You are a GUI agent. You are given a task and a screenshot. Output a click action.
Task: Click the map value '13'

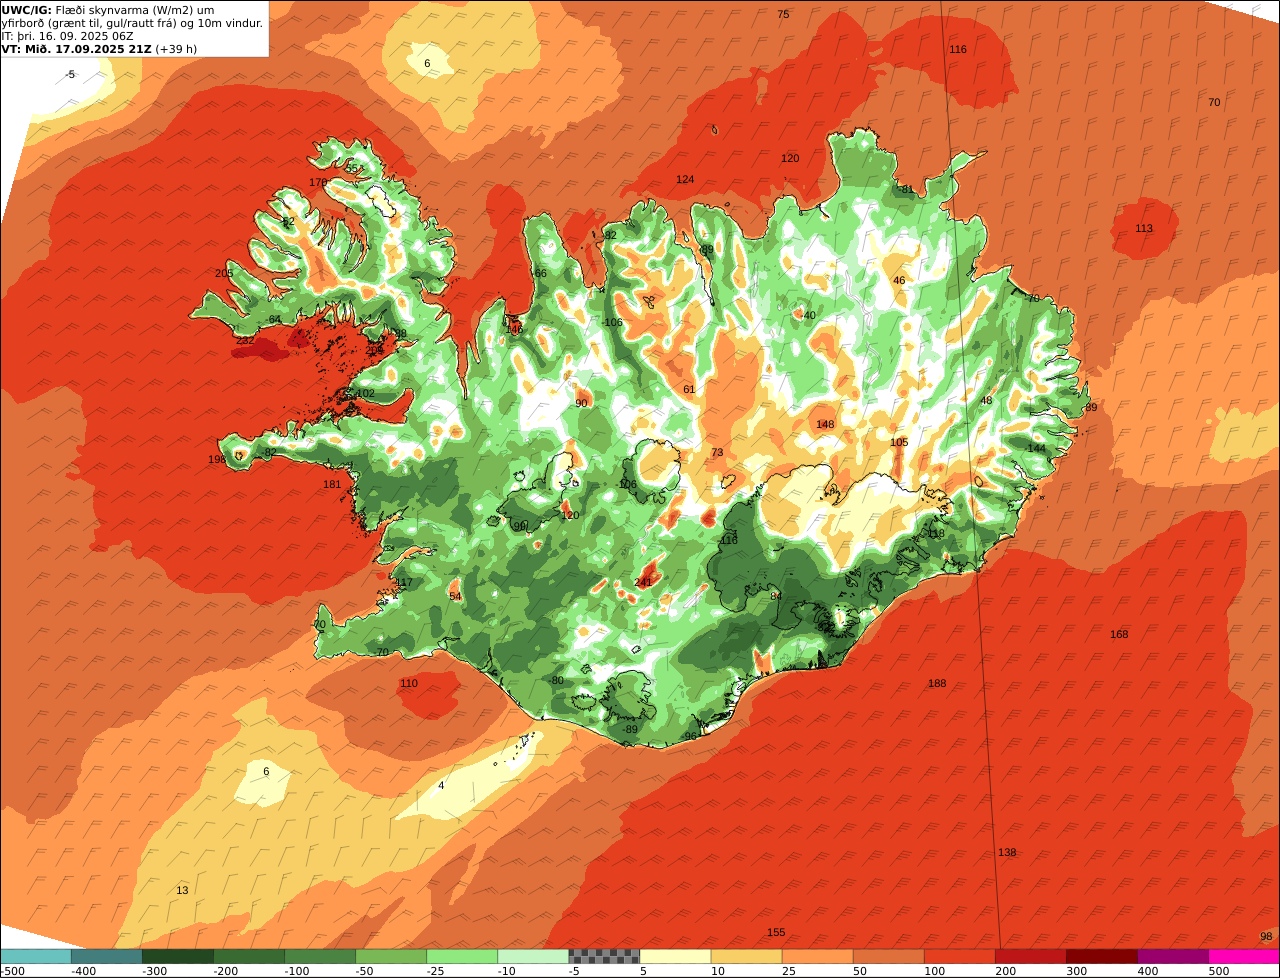point(182,890)
